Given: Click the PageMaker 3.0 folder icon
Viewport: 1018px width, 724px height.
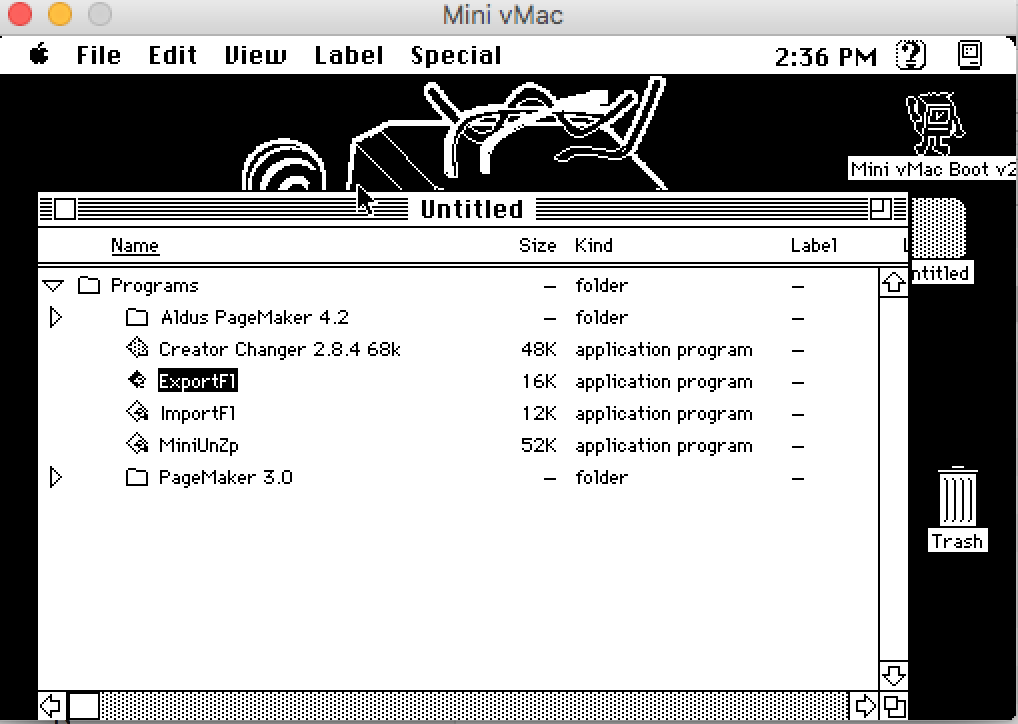Looking at the screenshot, I should (136, 478).
